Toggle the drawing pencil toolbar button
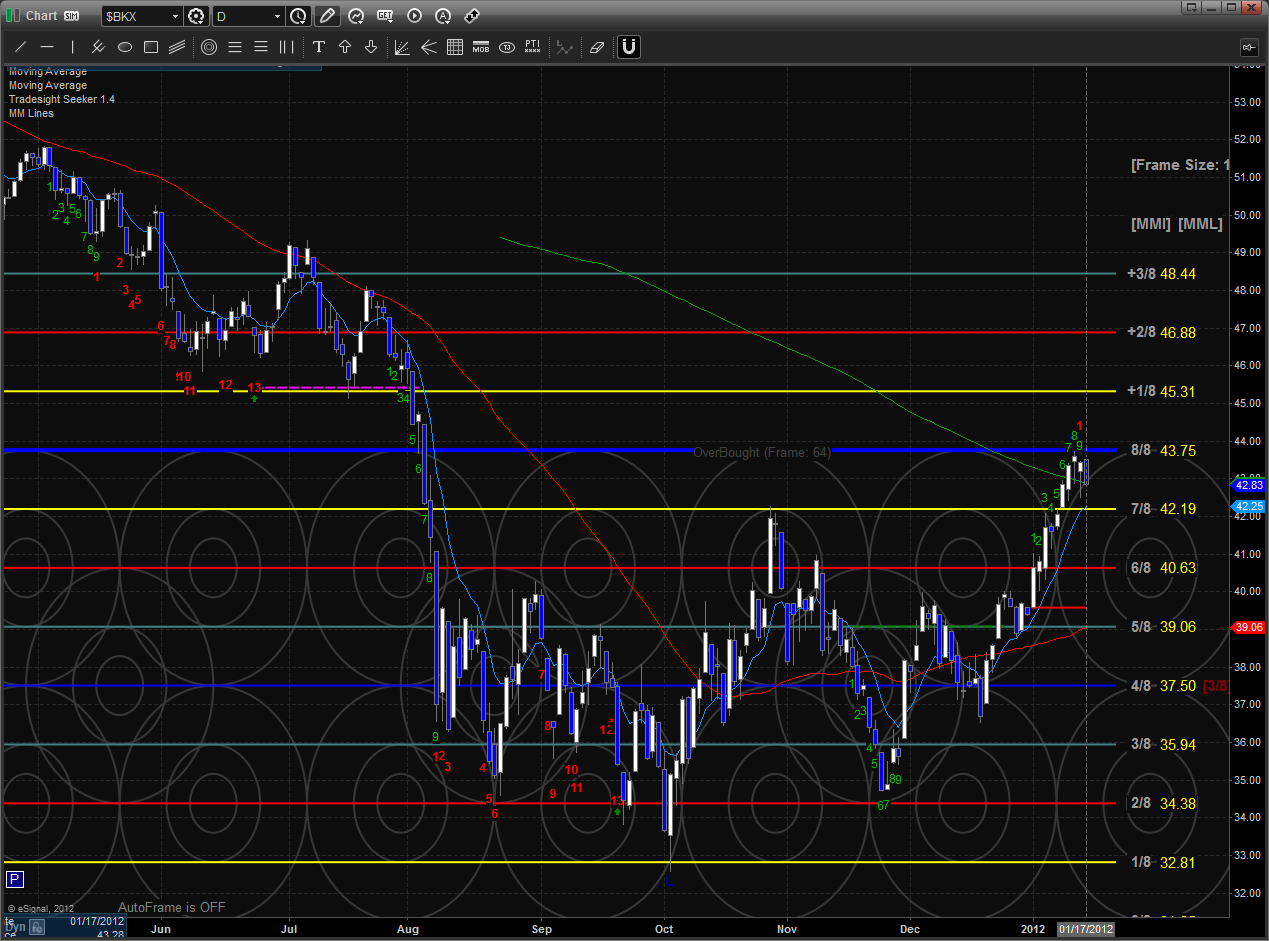This screenshot has width=1269, height=941. click(x=327, y=16)
